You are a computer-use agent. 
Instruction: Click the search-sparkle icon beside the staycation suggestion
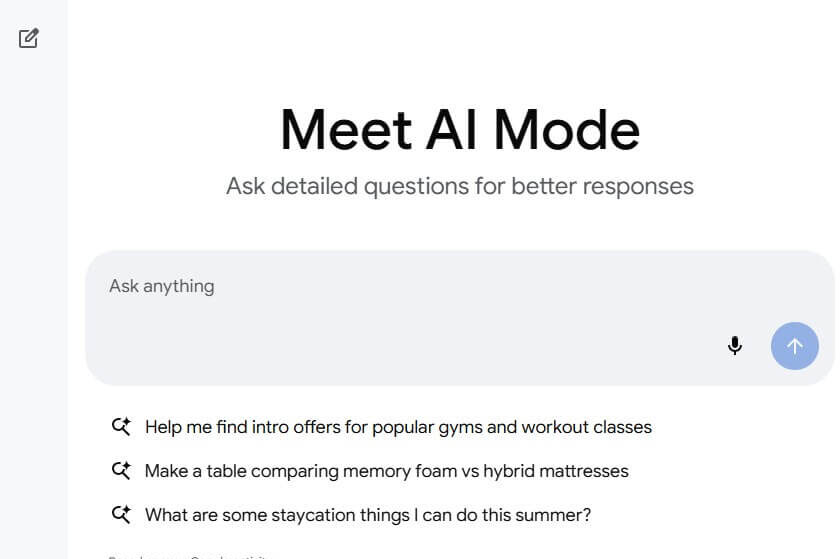121,515
